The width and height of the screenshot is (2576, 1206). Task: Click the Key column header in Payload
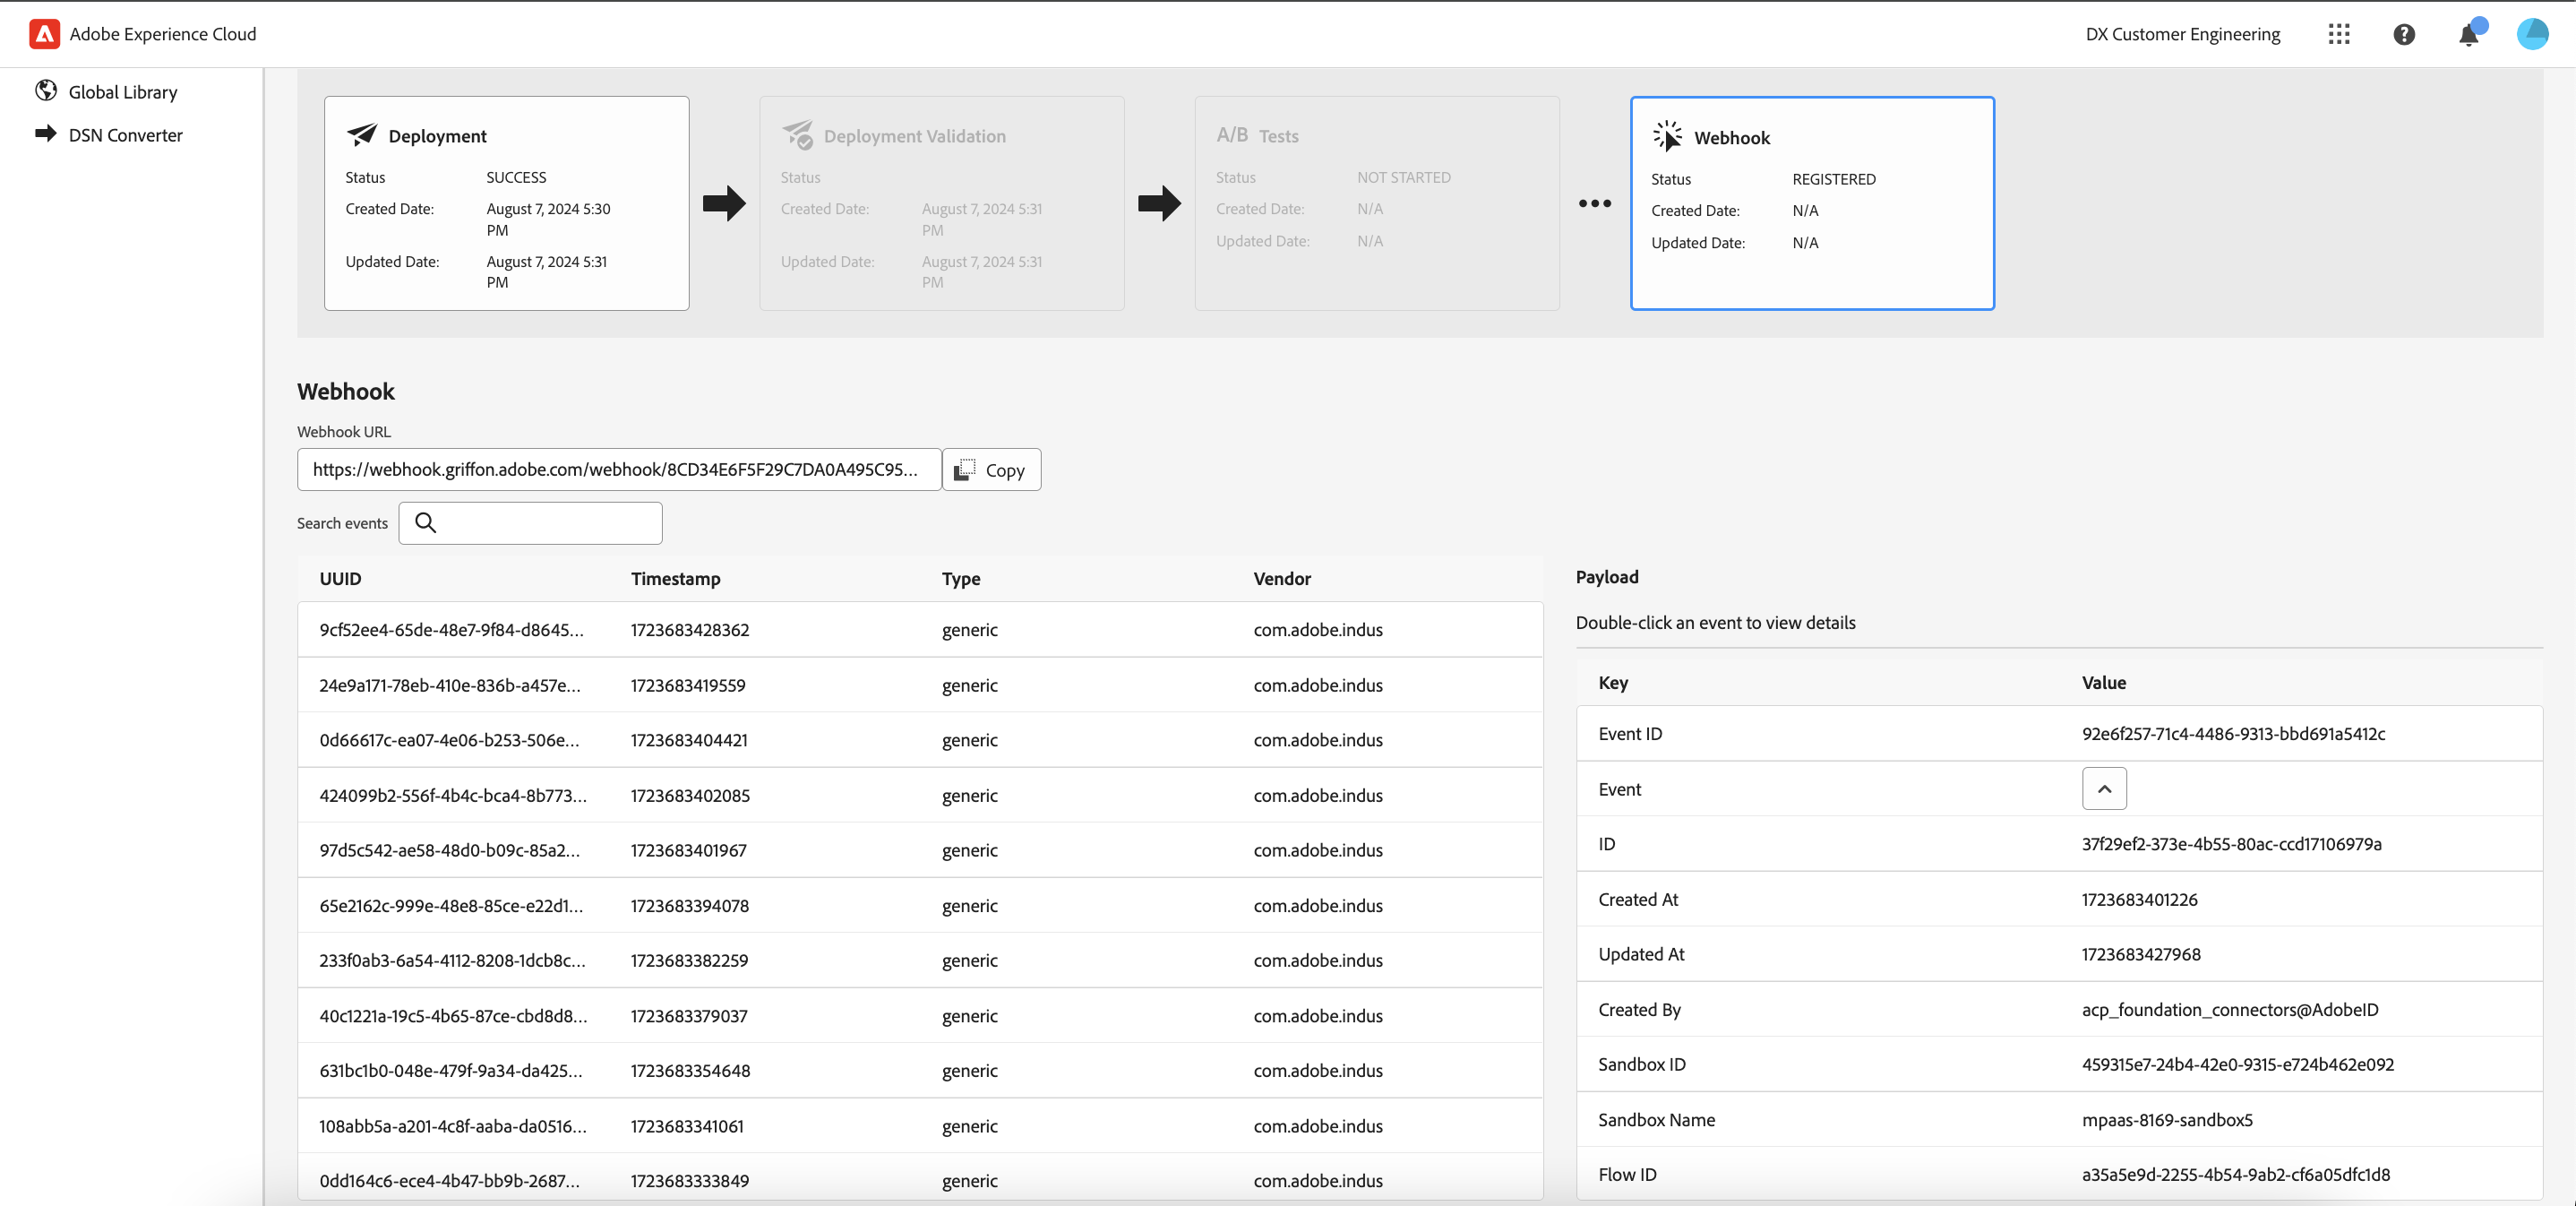(1612, 682)
